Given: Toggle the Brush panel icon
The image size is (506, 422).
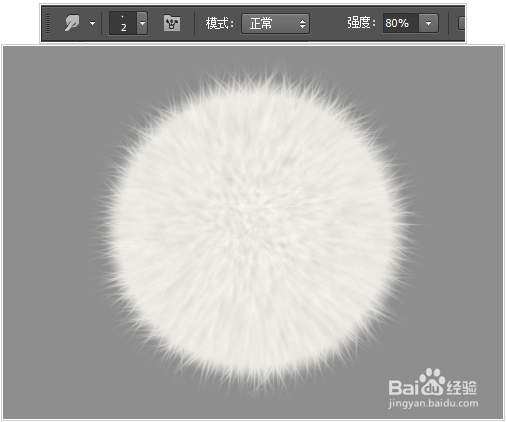Looking at the screenshot, I should [x=172, y=23].
